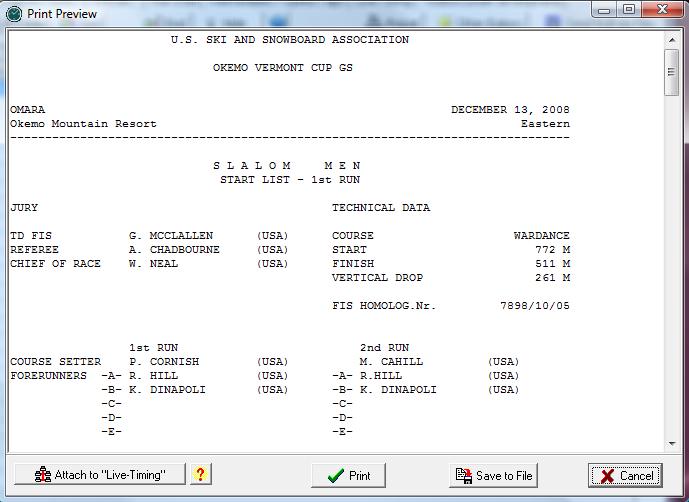The image size is (689, 502).
Task: Click the date "DECEMBER 13, 2008"
Action: point(511,109)
